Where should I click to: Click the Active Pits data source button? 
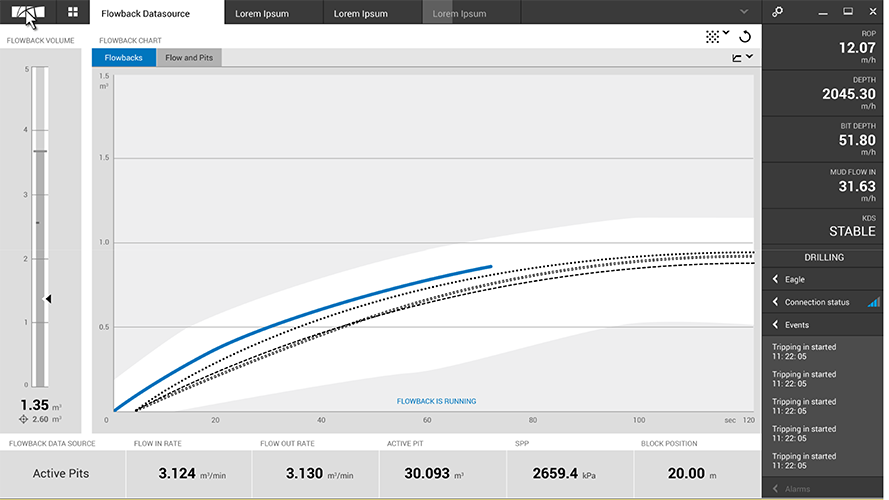pyautogui.click(x=63, y=474)
